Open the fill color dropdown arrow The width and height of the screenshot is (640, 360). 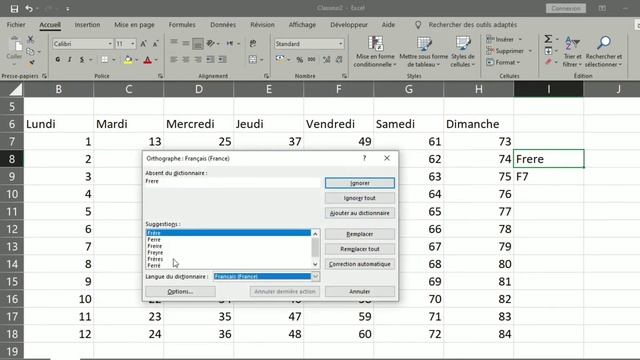[136, 60]
